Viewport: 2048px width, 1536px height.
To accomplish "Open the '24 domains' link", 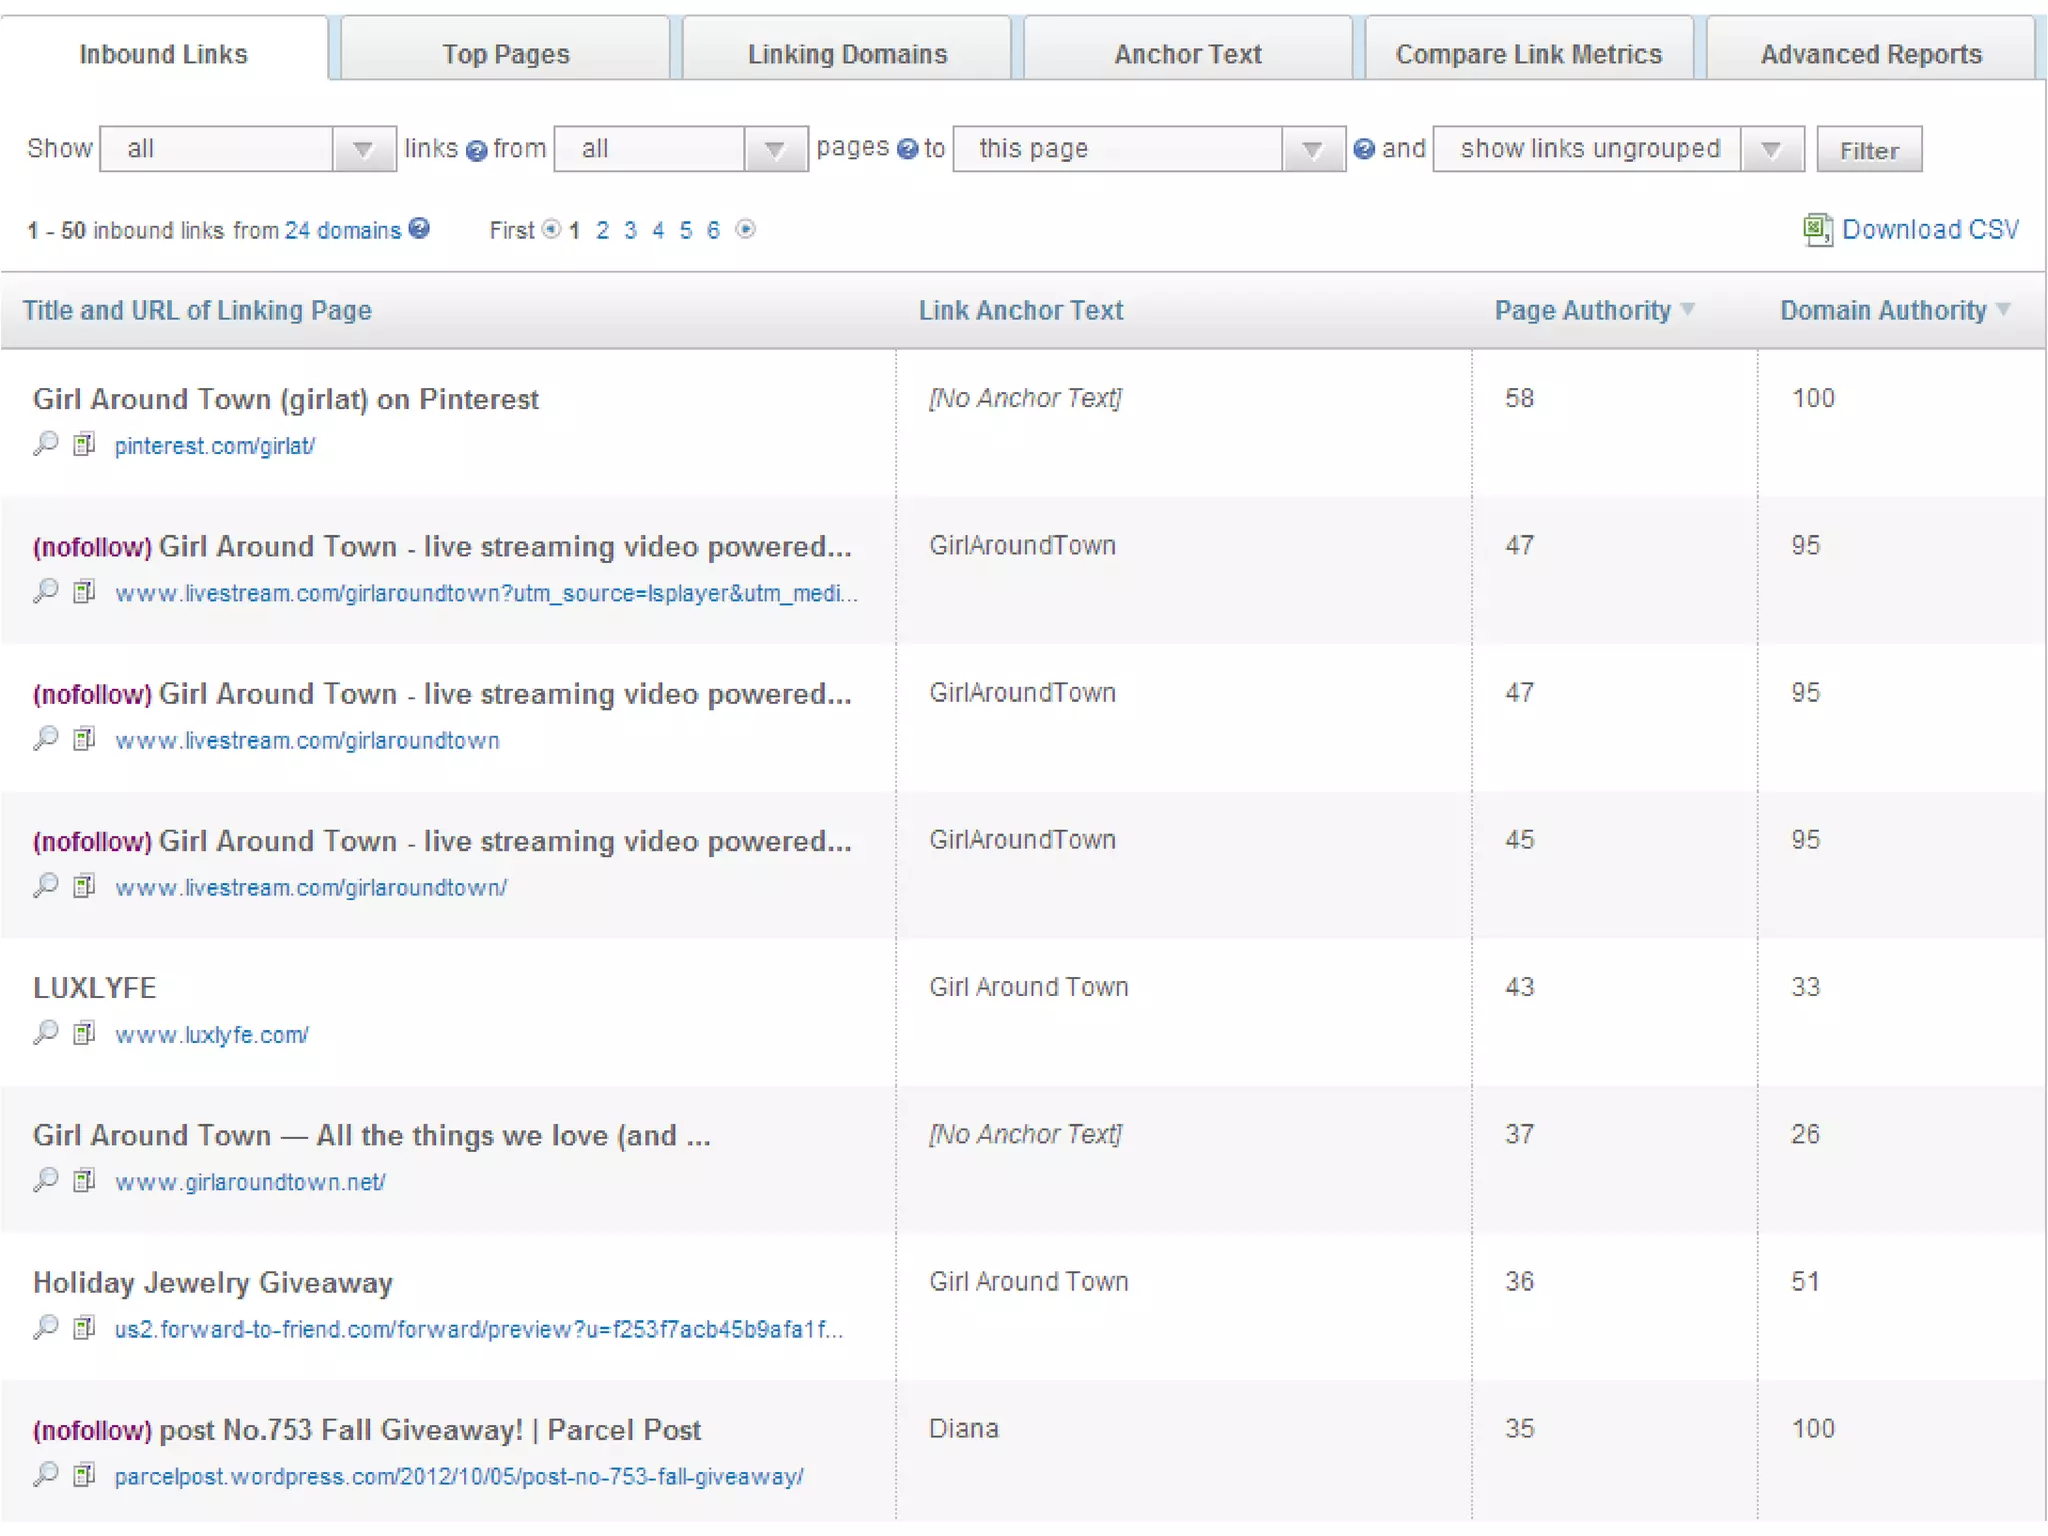I will pyautogui.click(x=343, y=230).
